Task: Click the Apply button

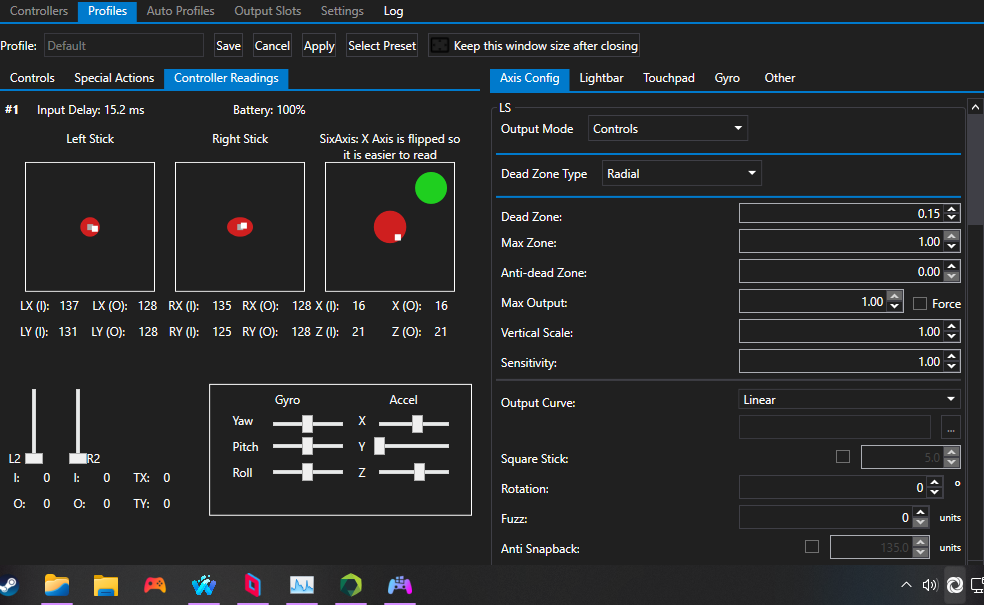Action: tap(318, 45)
